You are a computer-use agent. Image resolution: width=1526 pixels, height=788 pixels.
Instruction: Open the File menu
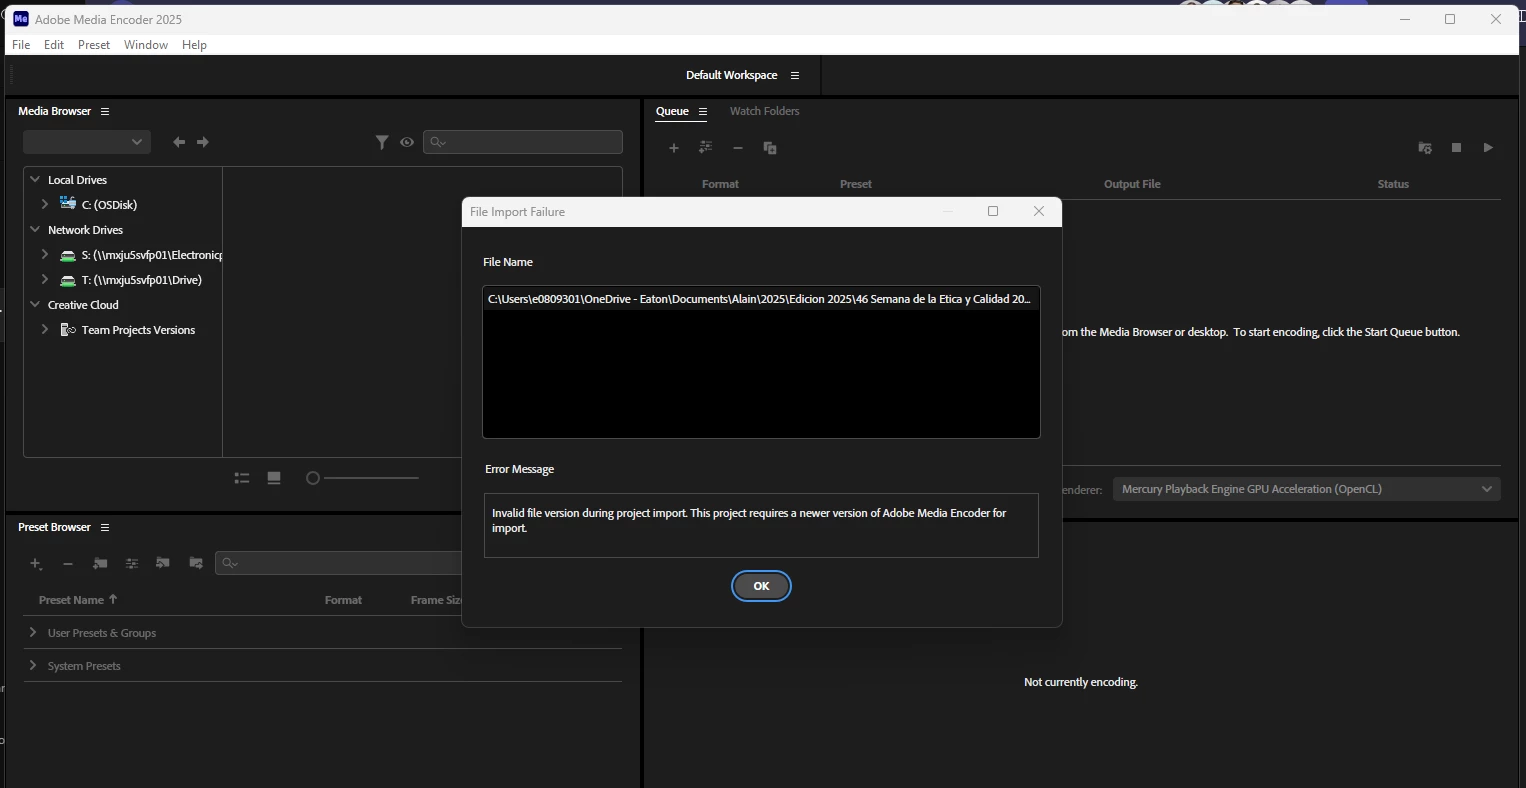pyautogui.click(x=21, y=45)
